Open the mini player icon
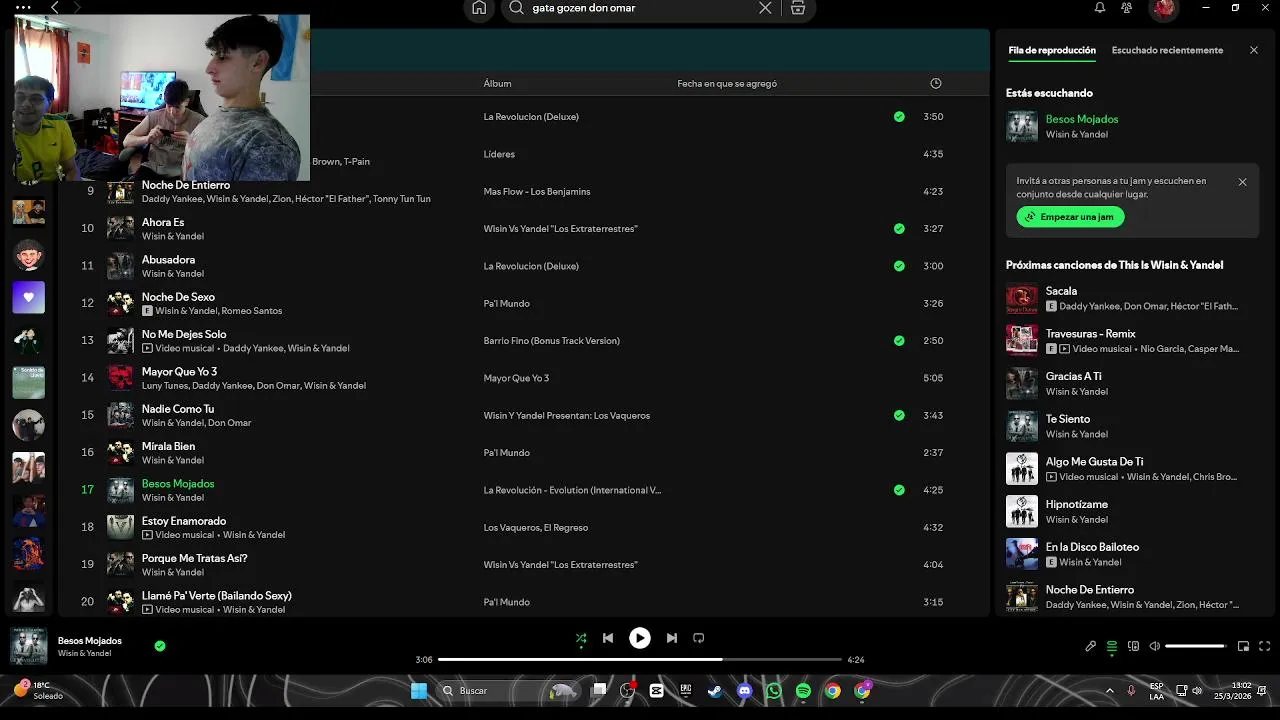Screen dimensions: 1280x720 point(1244,646)
